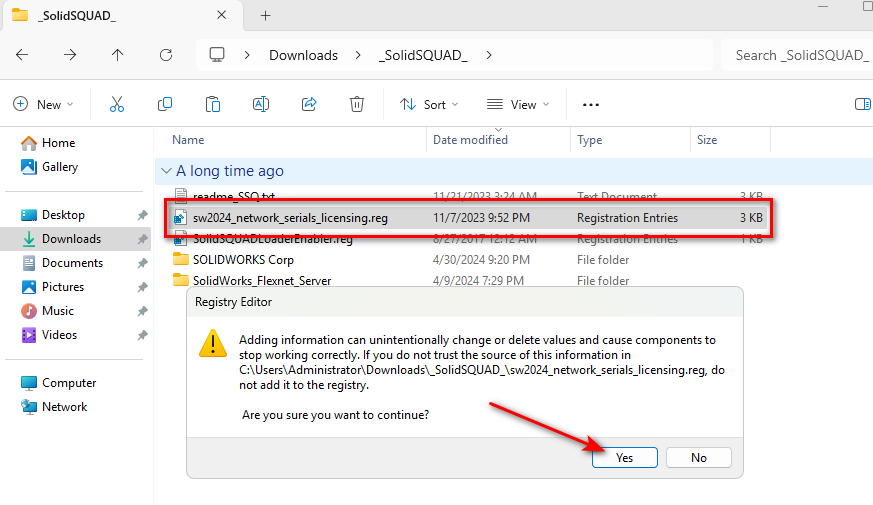Go back with the left arrow

click(x=22, y=55)
